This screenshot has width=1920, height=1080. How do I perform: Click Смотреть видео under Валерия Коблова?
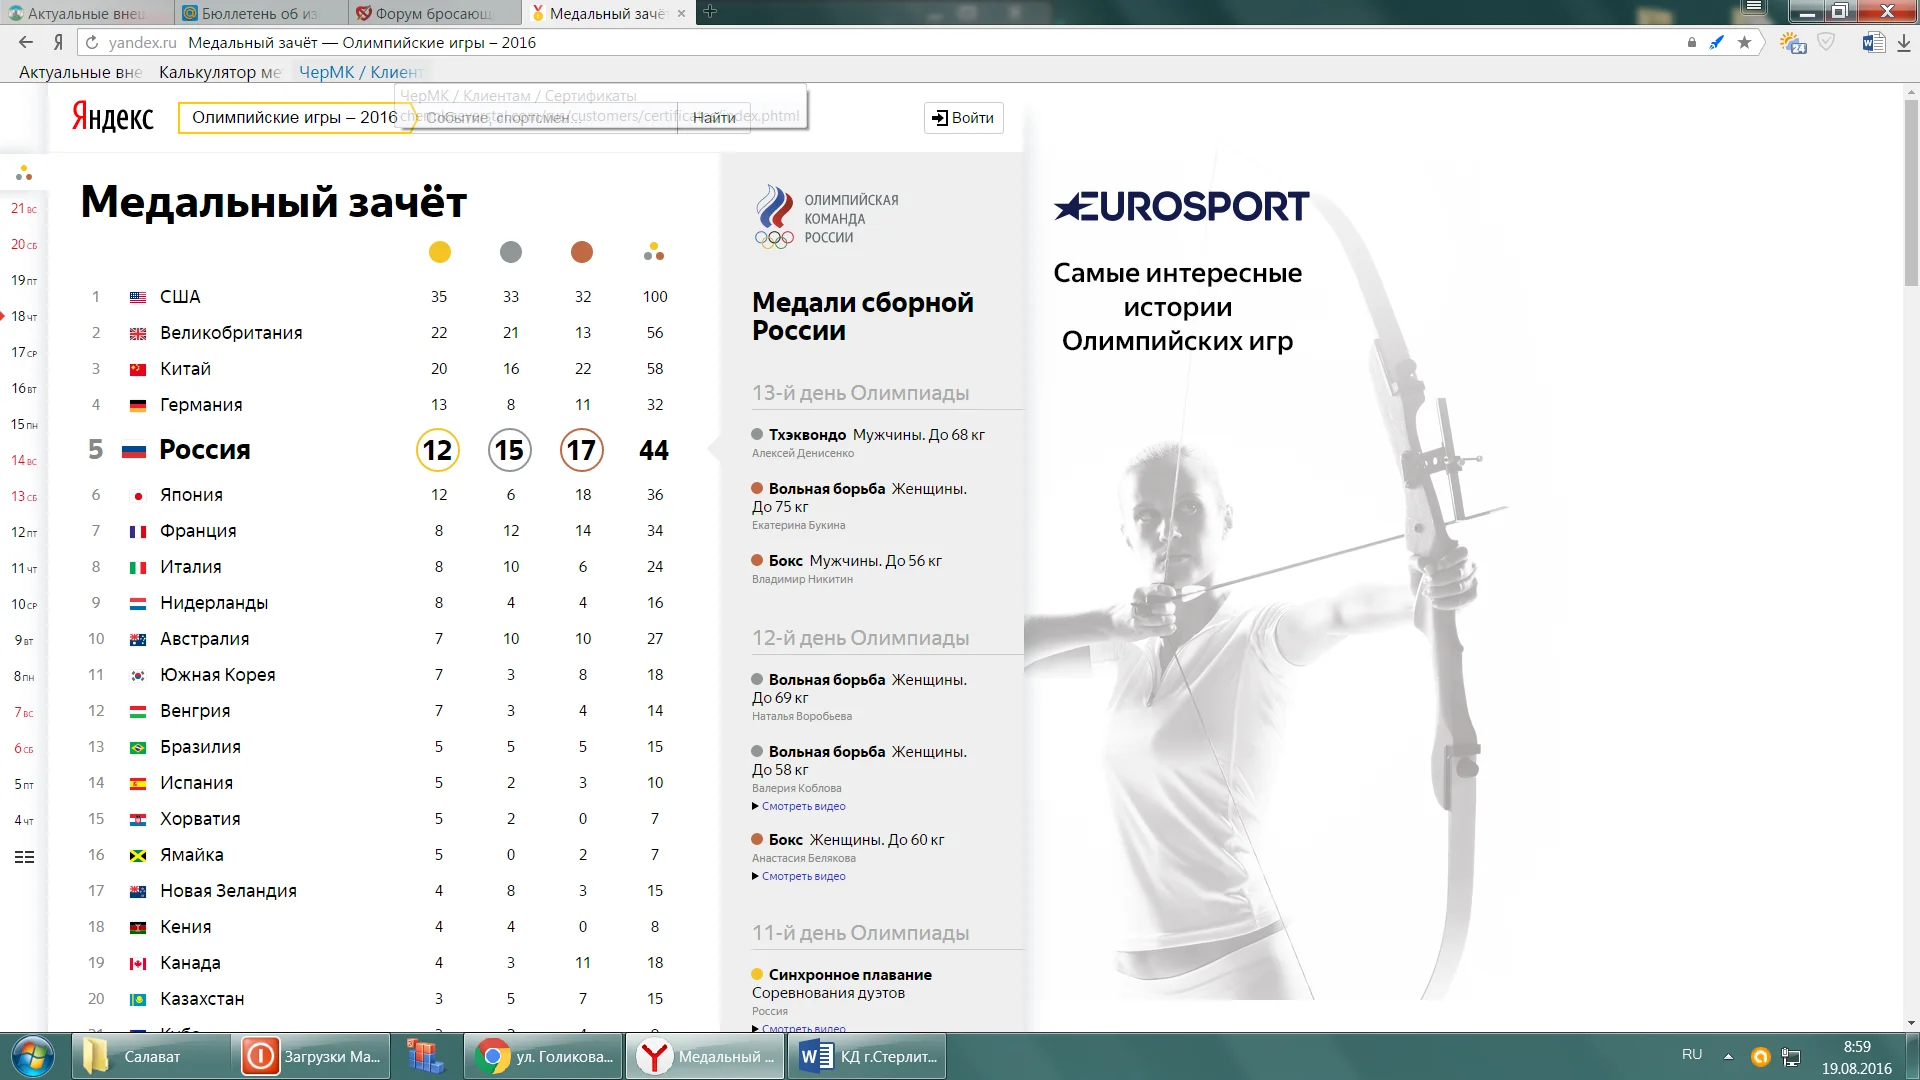[803, 806]
